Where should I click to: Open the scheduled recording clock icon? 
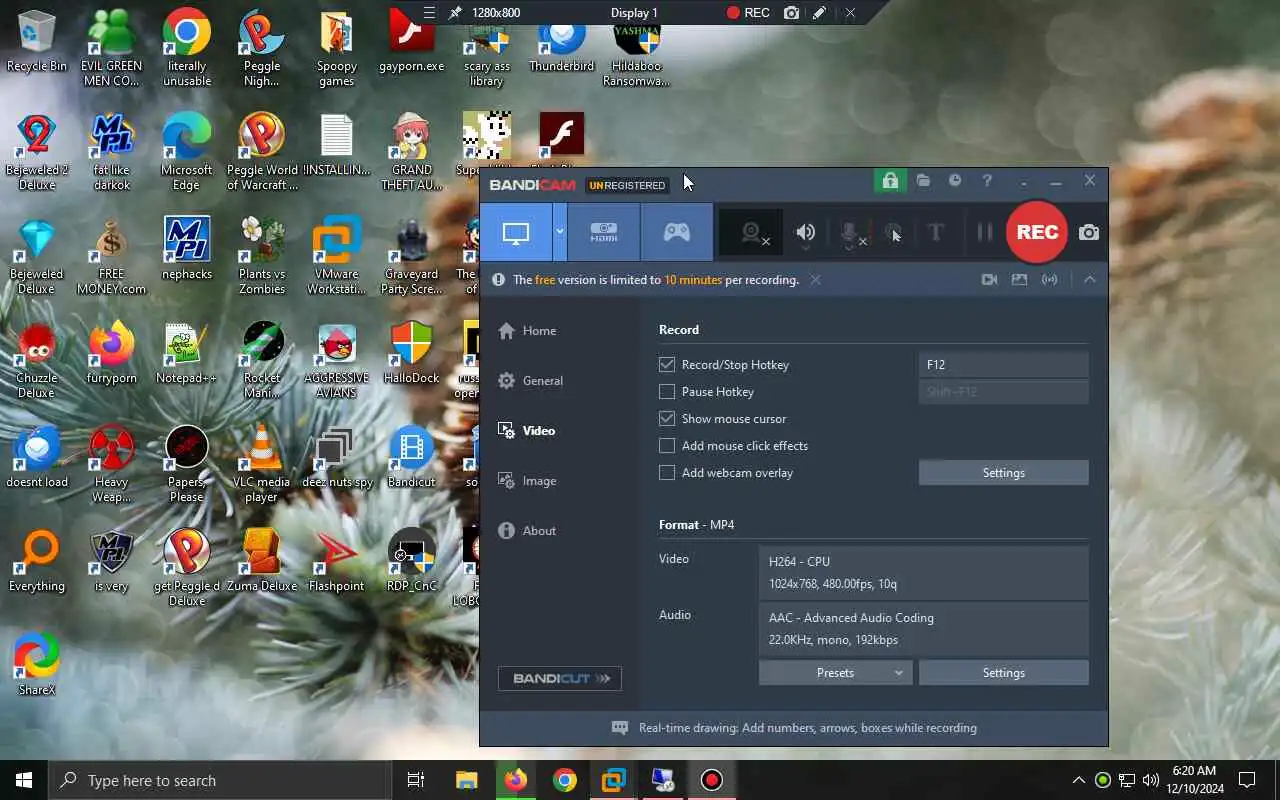pos(955,181)
